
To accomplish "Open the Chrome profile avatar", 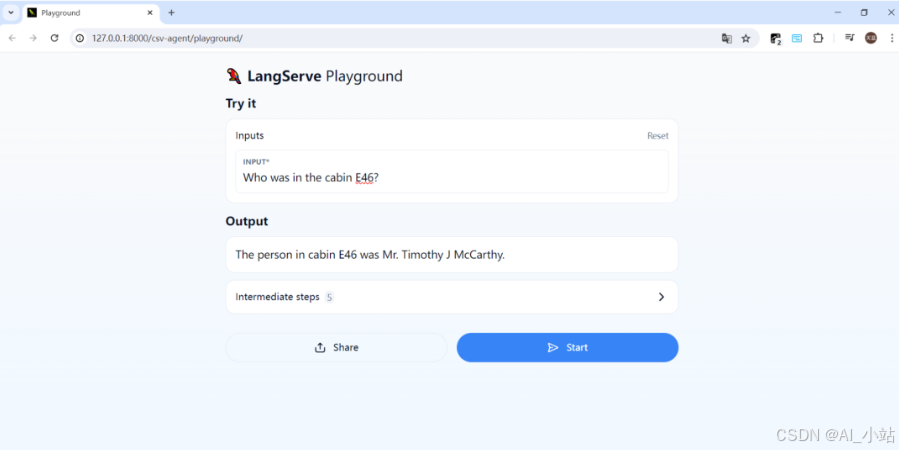I will (x=871, y=38).
